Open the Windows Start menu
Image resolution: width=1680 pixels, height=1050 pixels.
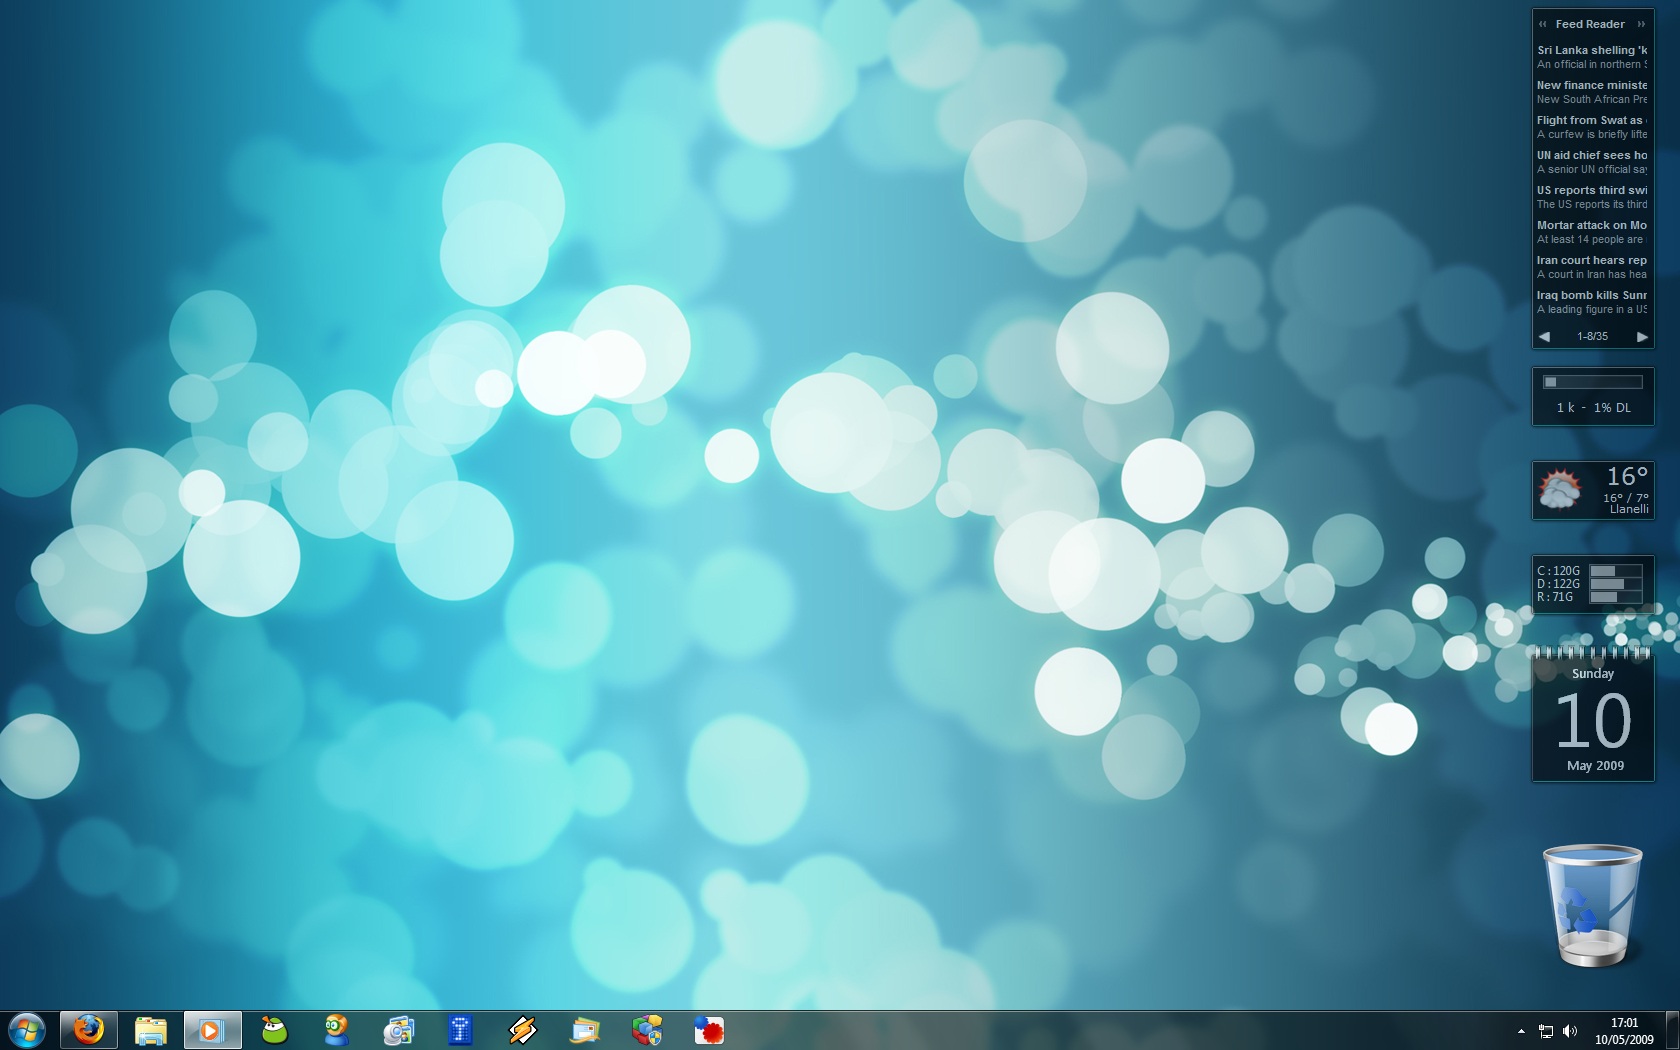(27, 1030)
